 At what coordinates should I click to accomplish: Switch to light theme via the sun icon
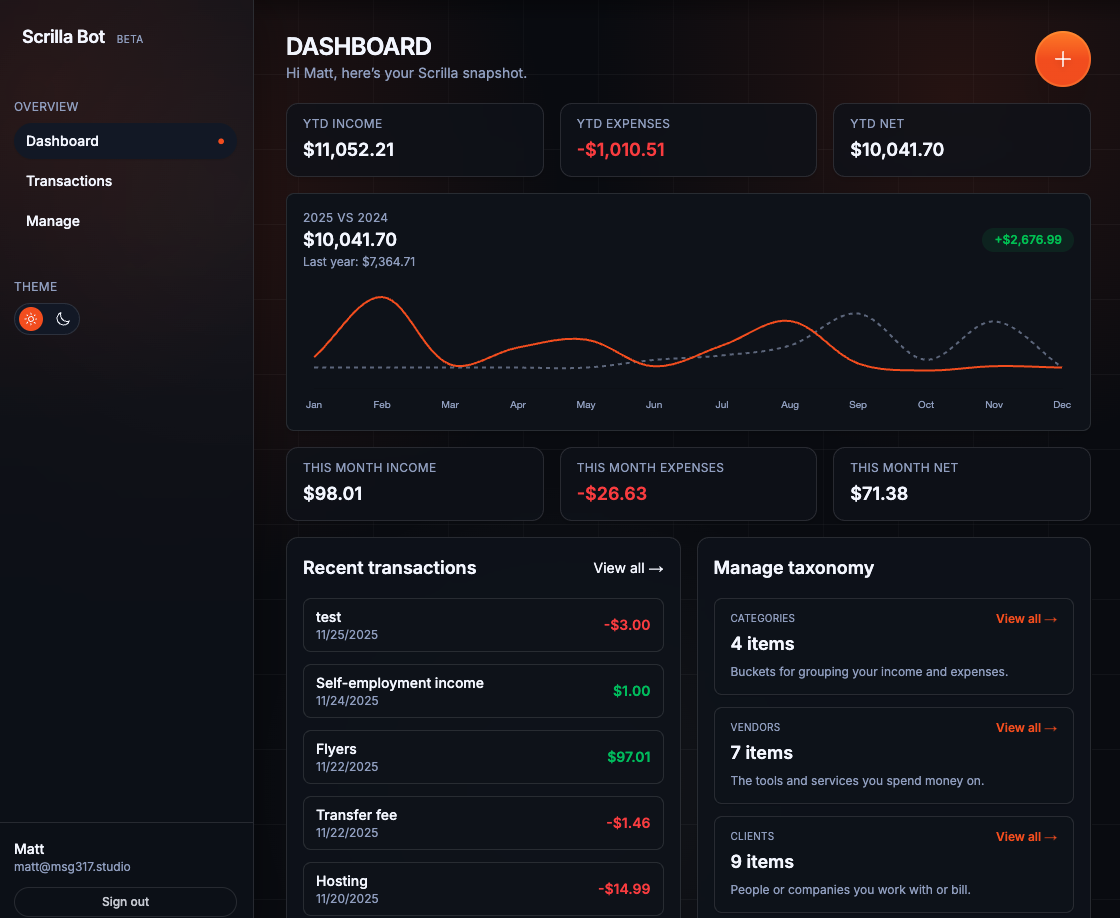30,319
